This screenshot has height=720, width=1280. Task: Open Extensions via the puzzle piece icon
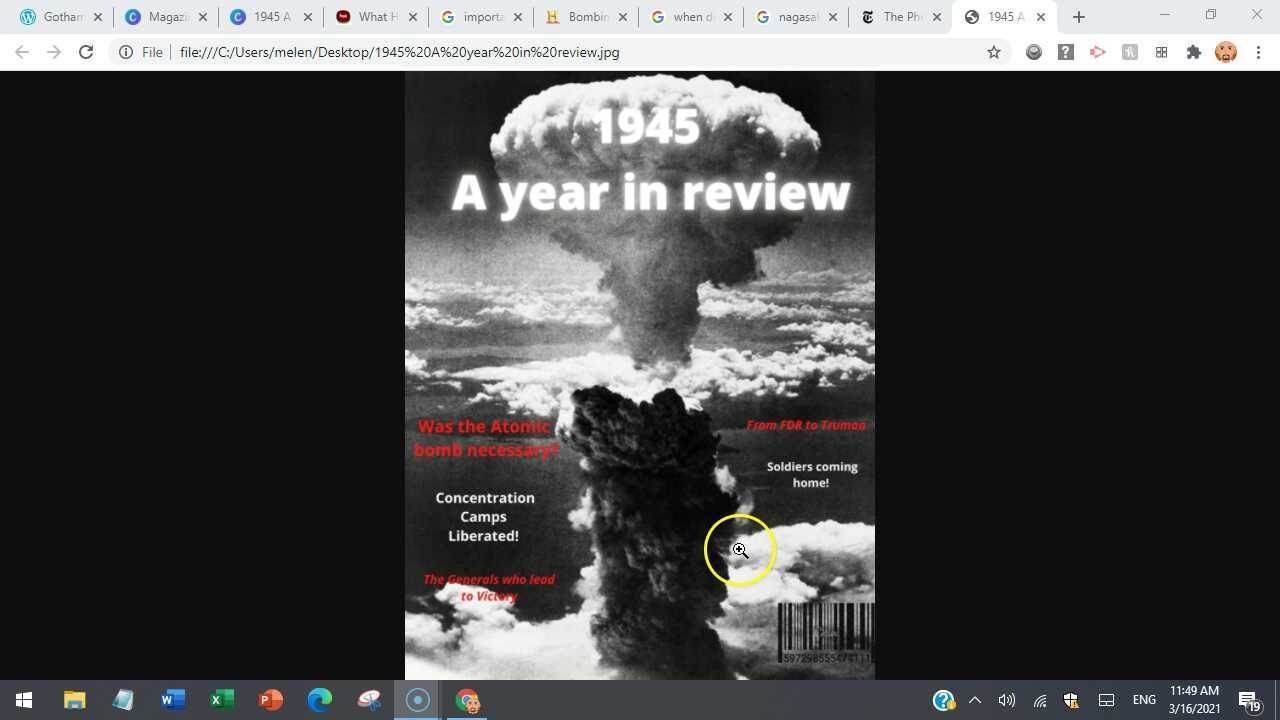1194,52
